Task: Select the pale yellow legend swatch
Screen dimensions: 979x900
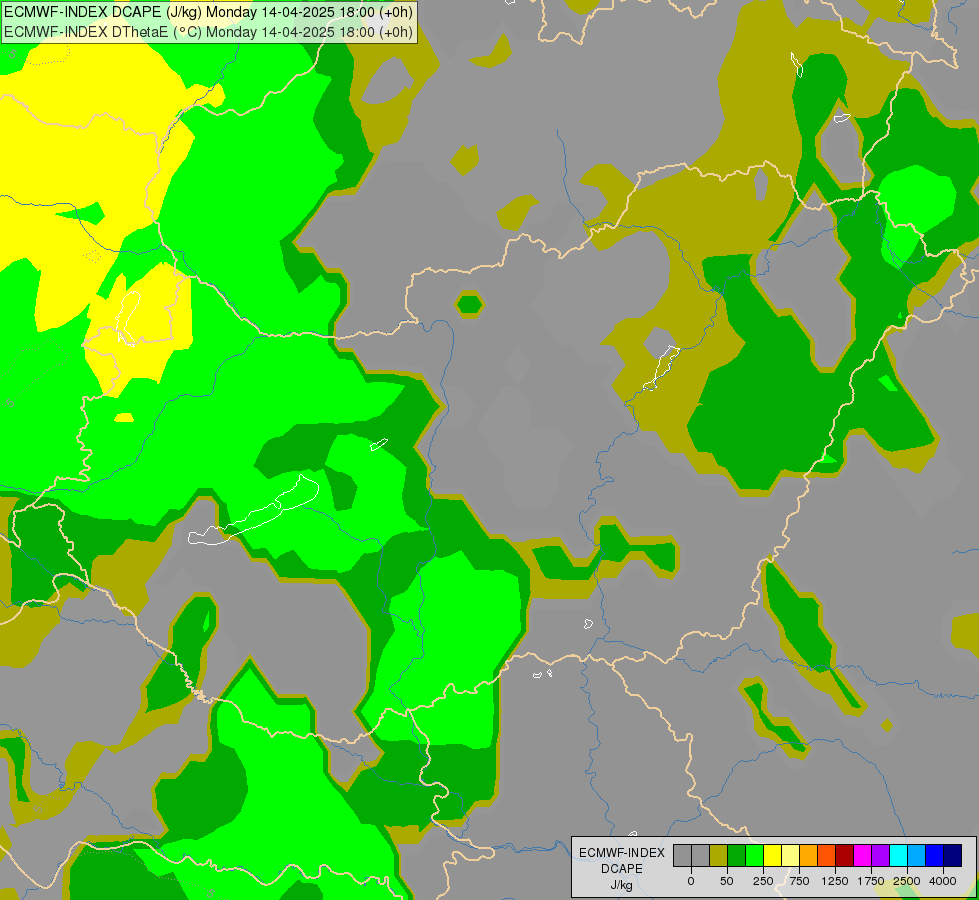Action: point(790,855)
